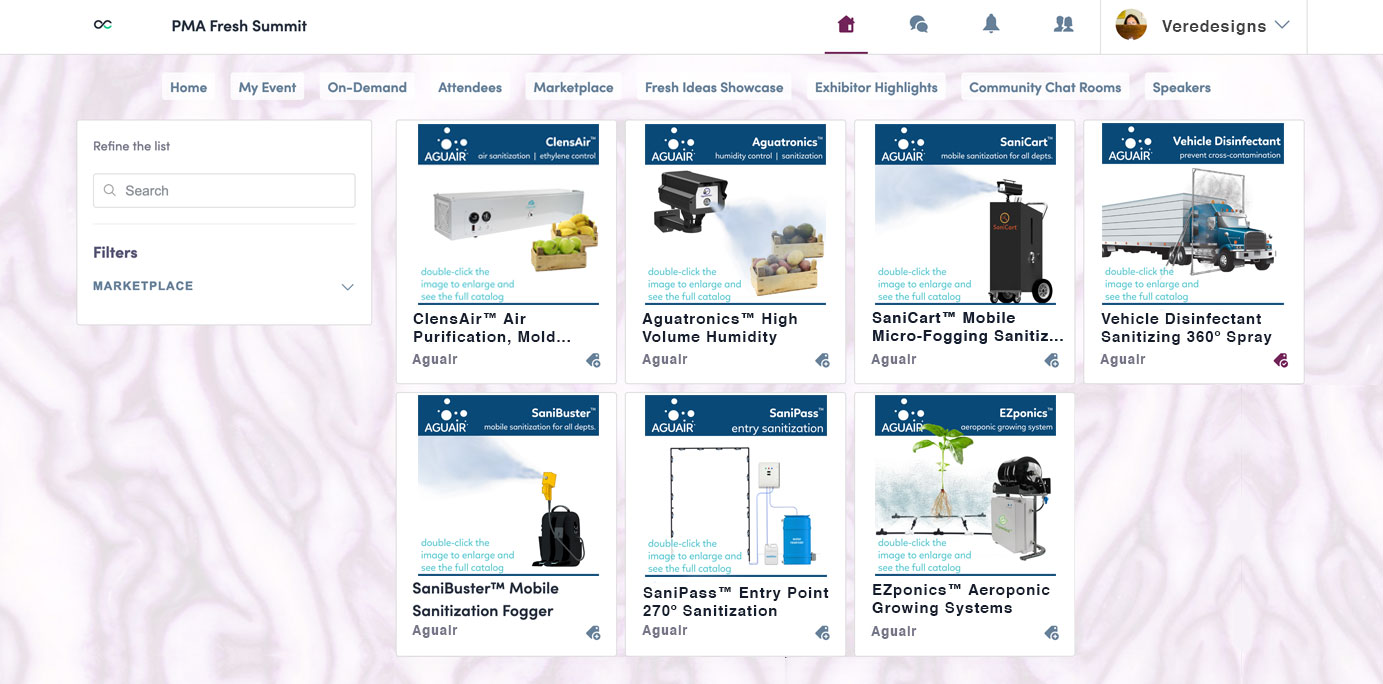Viewport: 1383px width, 684px height.
Task: Open Community Chat Rooms
Action: point(1045,87)
